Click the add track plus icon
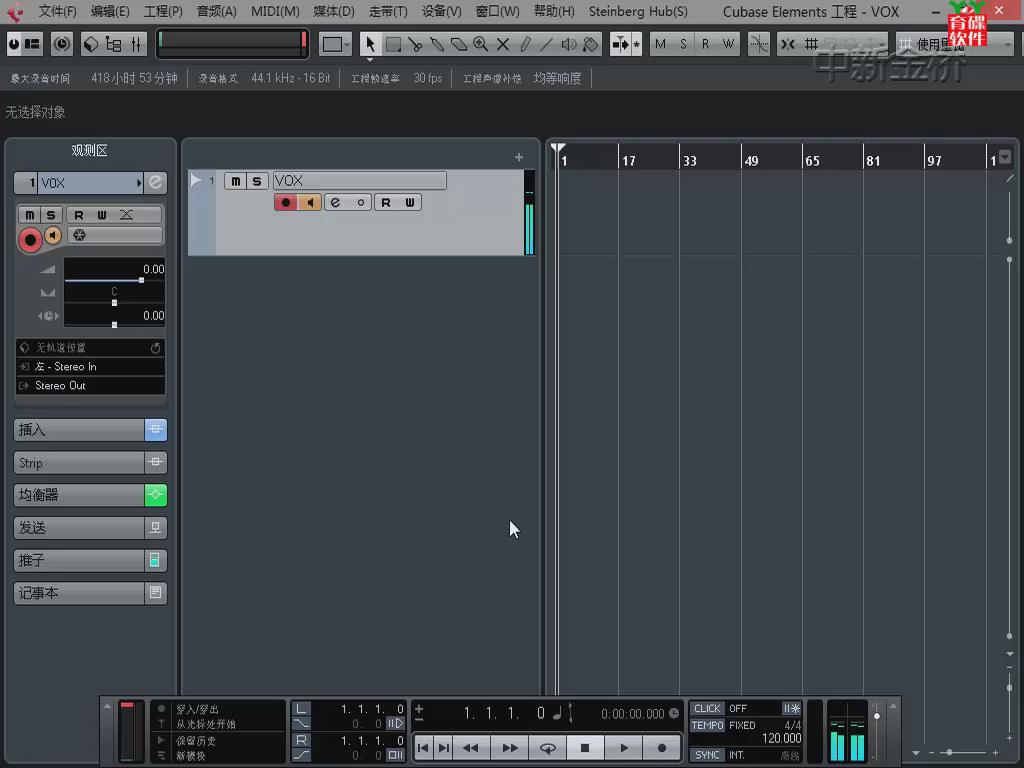 pyautogui.click(x=519, y=157)
